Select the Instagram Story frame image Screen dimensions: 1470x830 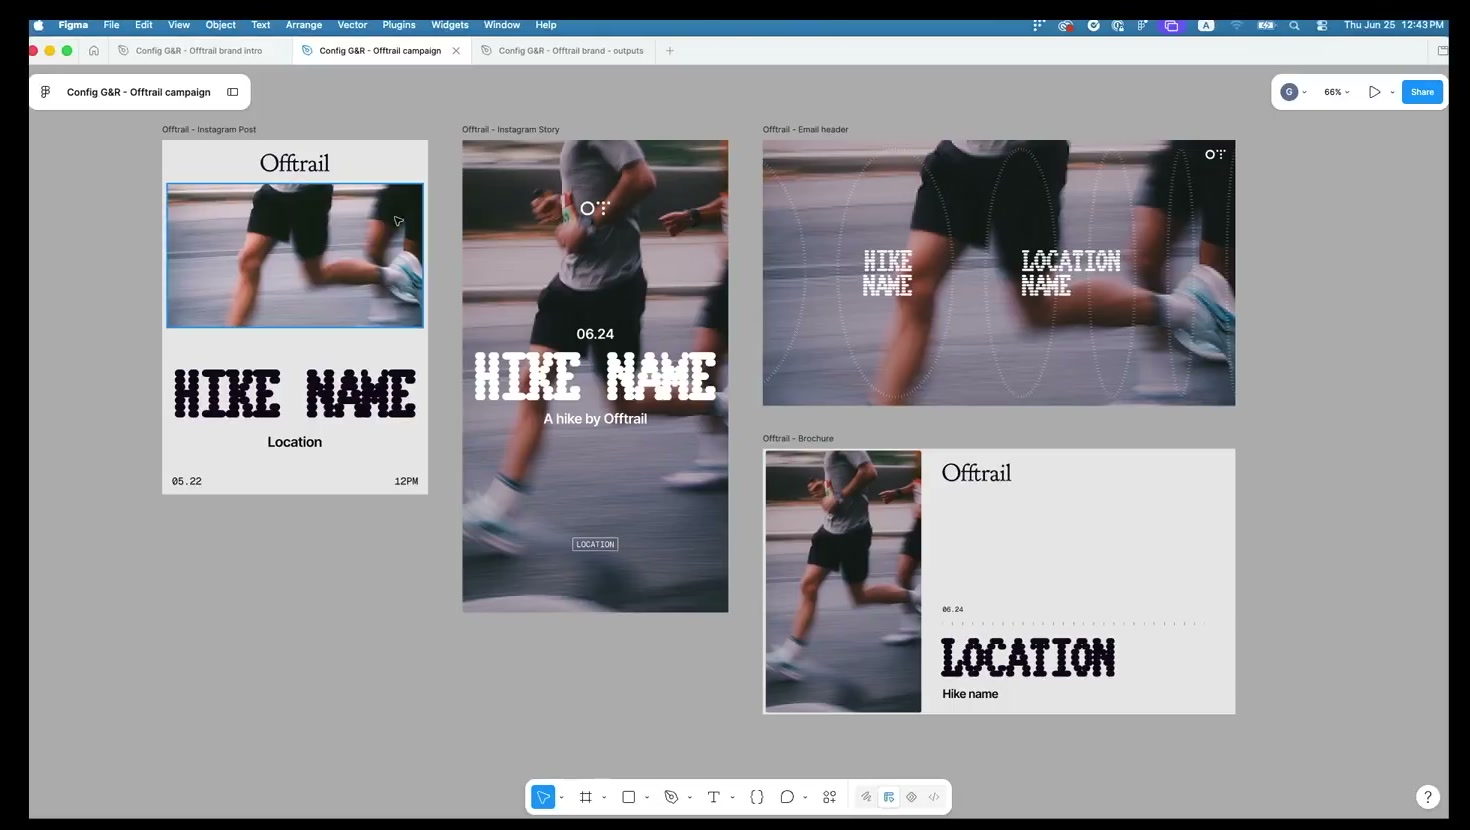(x=595, y=376)
